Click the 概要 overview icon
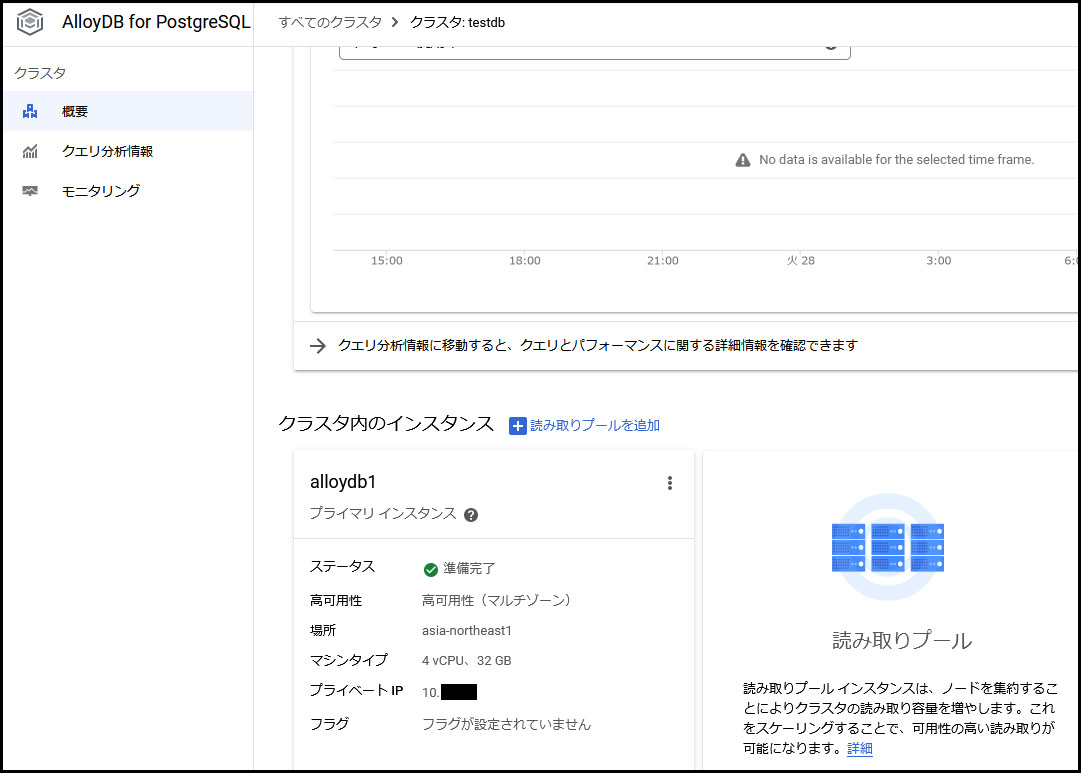This screenshot has height=773, width=1081. tap(30, 112)
